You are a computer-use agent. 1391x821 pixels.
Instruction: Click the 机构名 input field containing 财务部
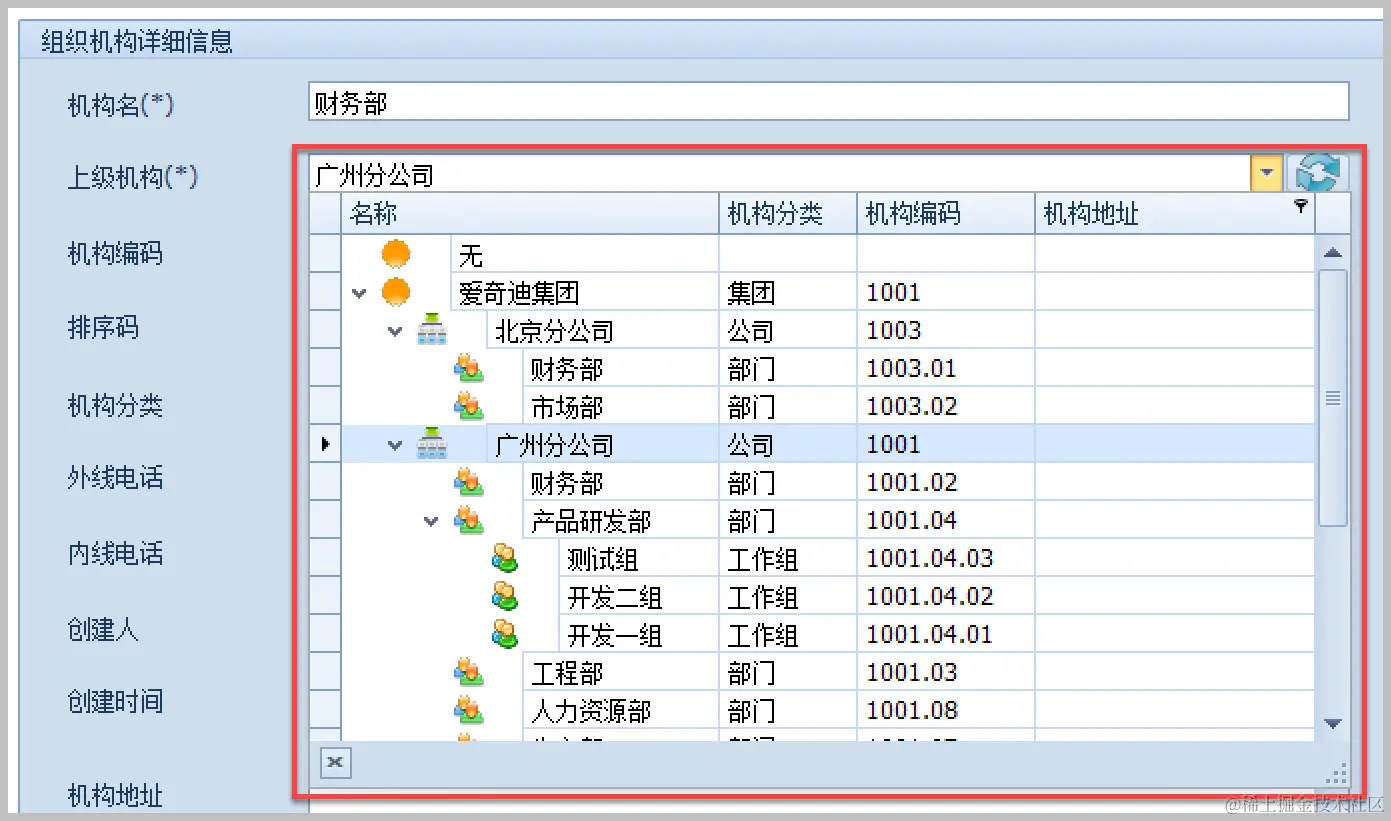coord(829,102)
